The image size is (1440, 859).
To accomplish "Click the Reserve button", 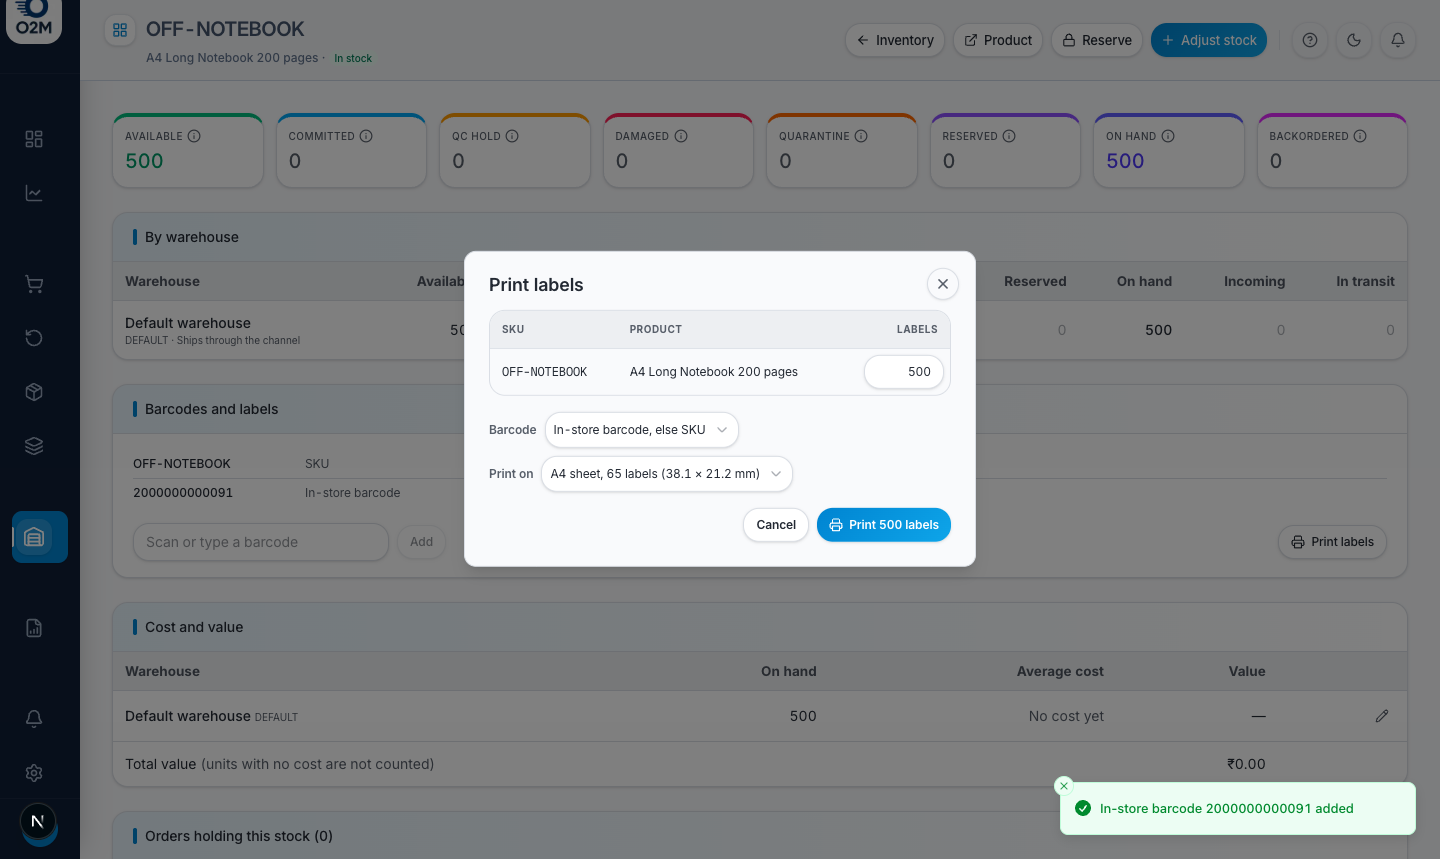I will [x=1097, y=40].
